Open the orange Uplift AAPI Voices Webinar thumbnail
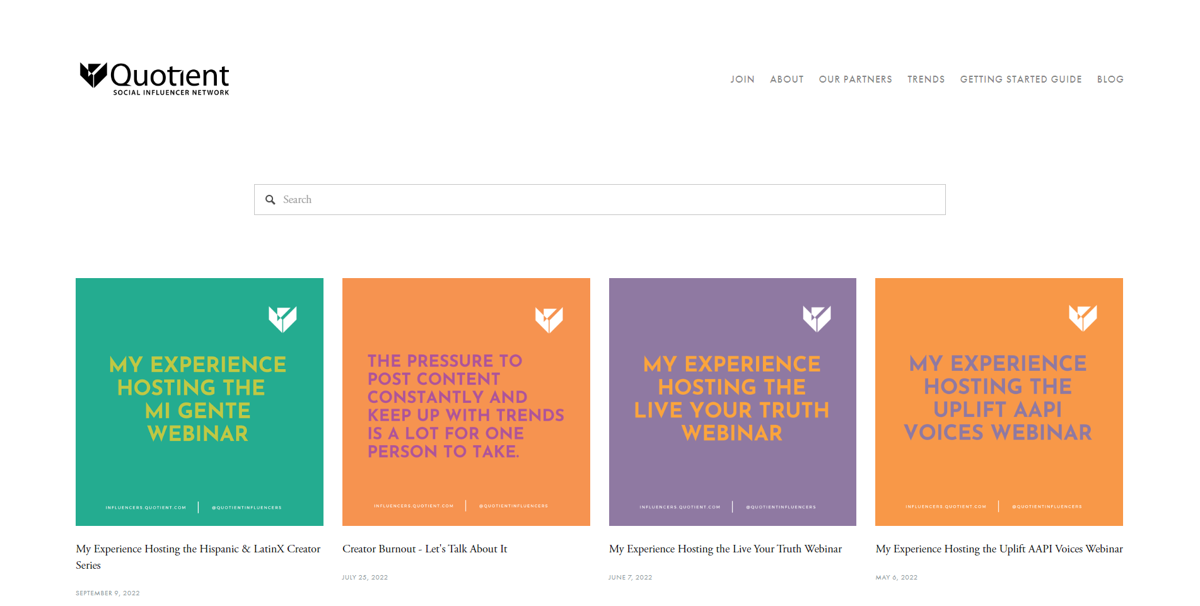Viewport: 1200px width, 606px height. click(x=999, y=402)
